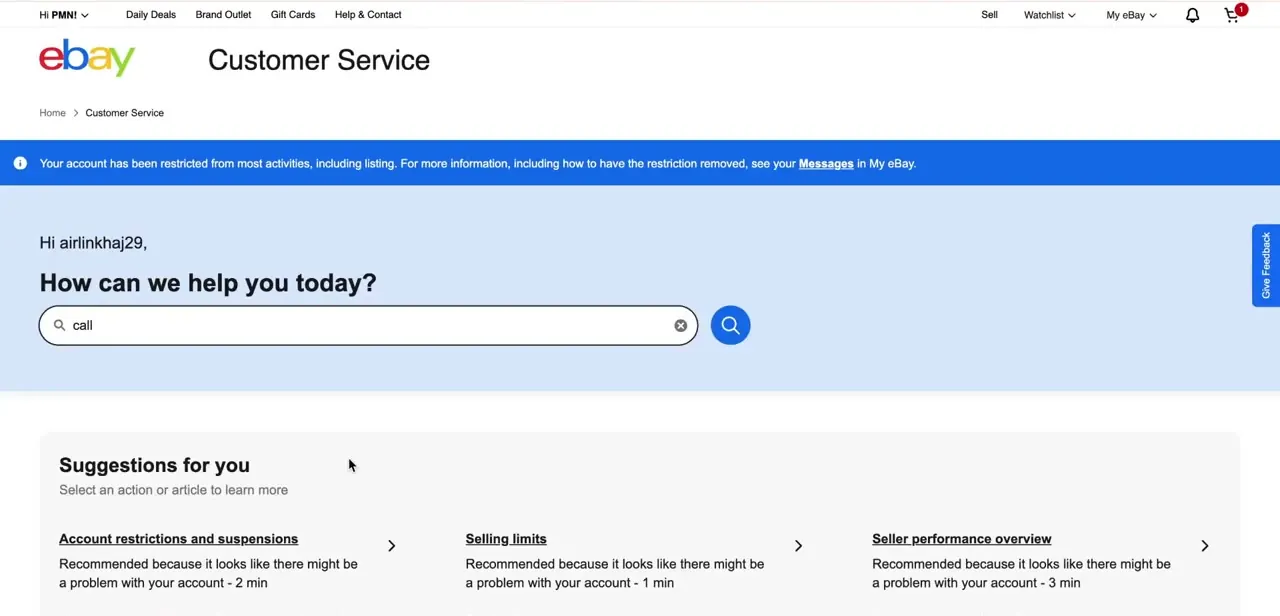1280x616 pixels.
Task: Open Daily Deals
Action: click(x=151, y=15)
